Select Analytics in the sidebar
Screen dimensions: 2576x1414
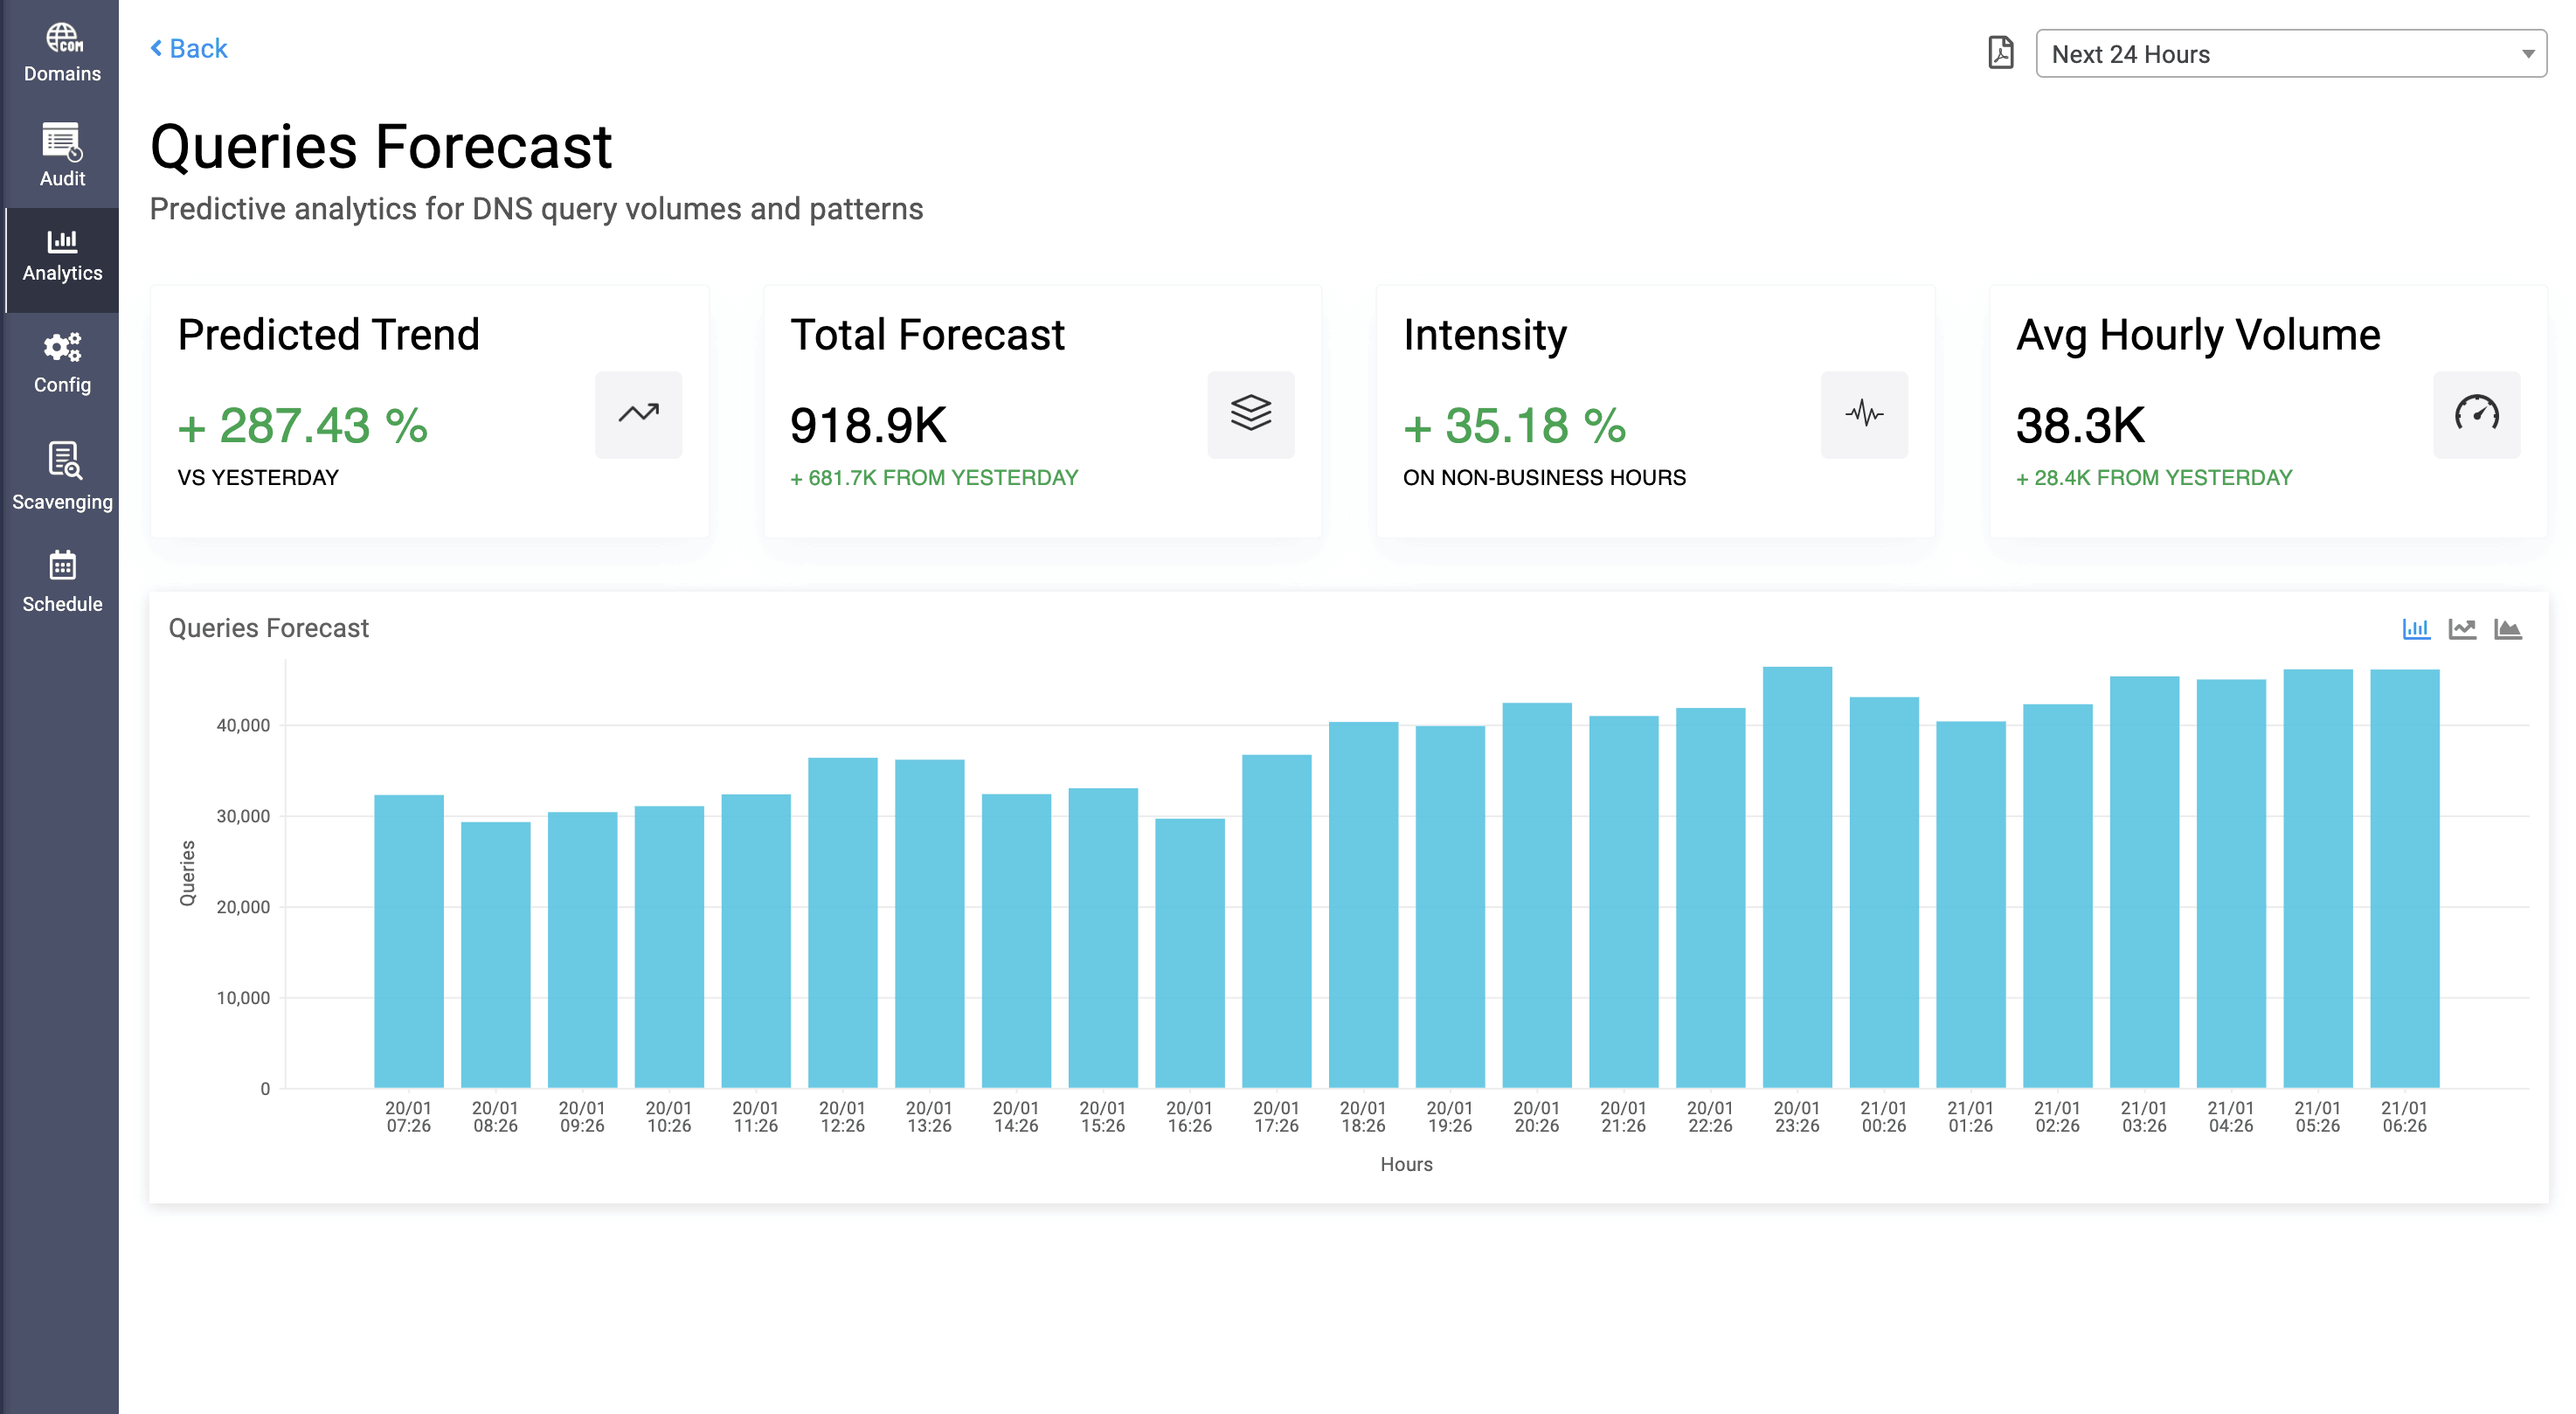(x=62, y=257)
